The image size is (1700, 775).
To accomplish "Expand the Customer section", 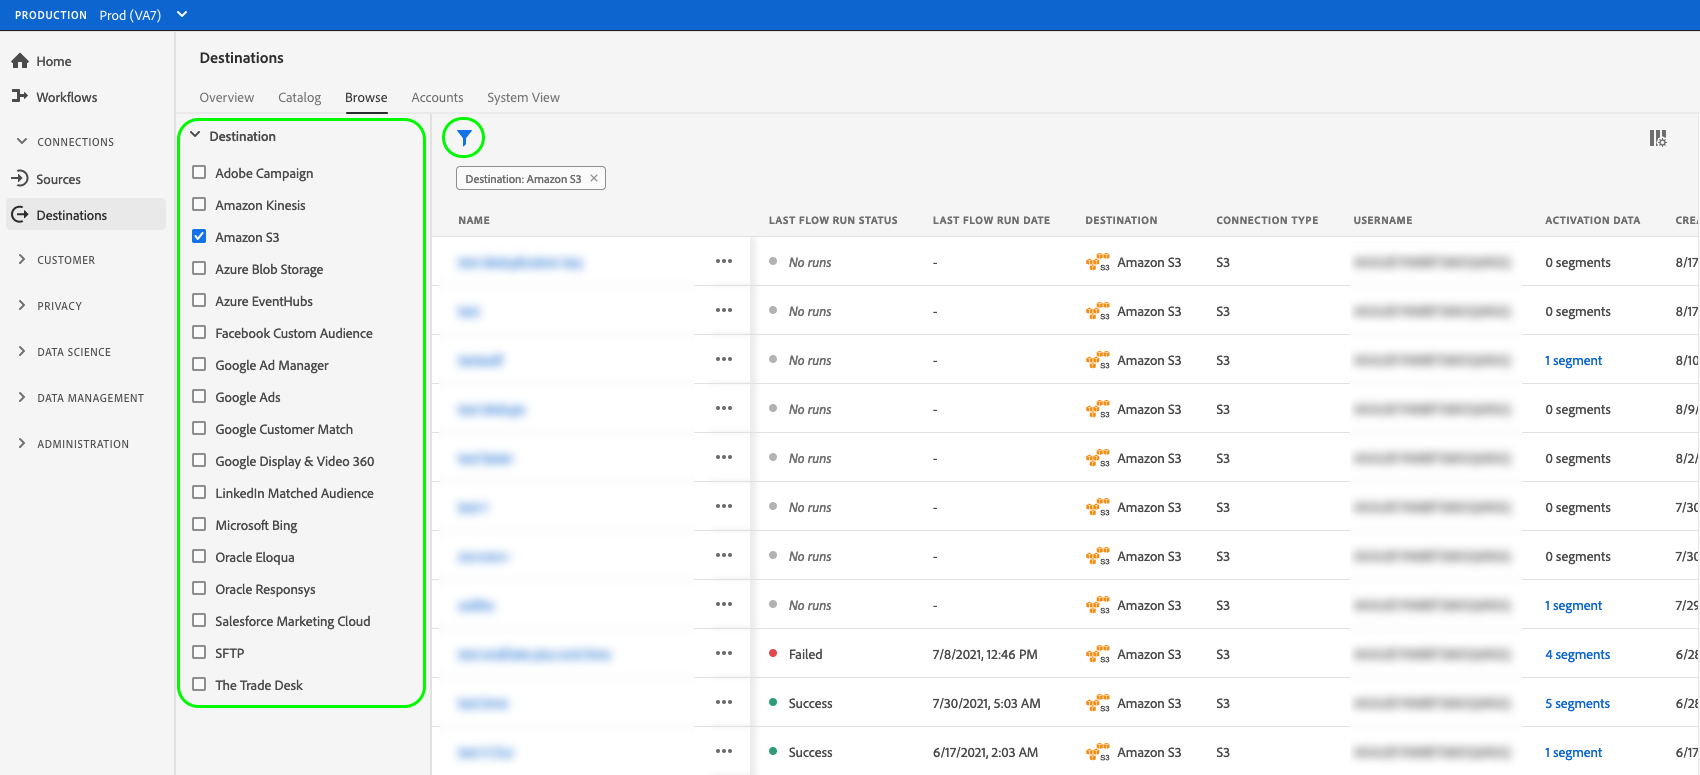I will point(22,259).
